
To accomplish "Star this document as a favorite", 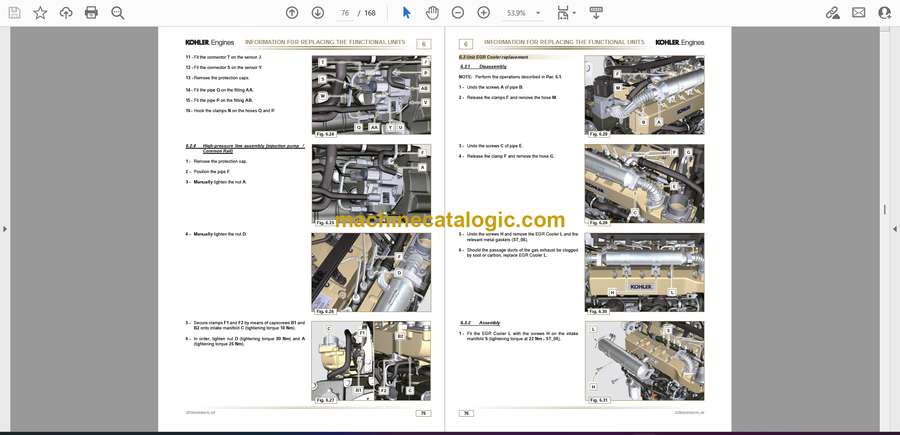I will 40,13.
